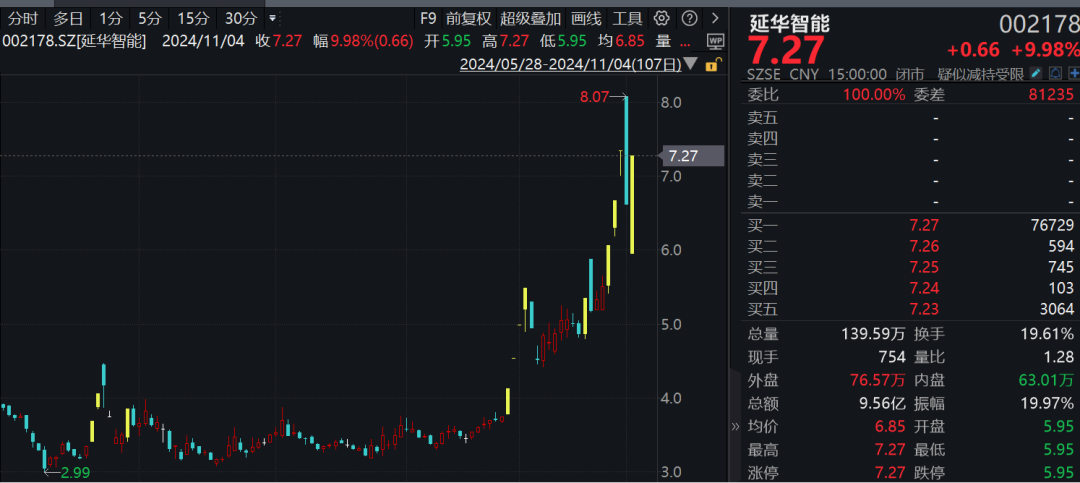
Task: Switch to the 分时 chart tab
Action: click(23, 18)
